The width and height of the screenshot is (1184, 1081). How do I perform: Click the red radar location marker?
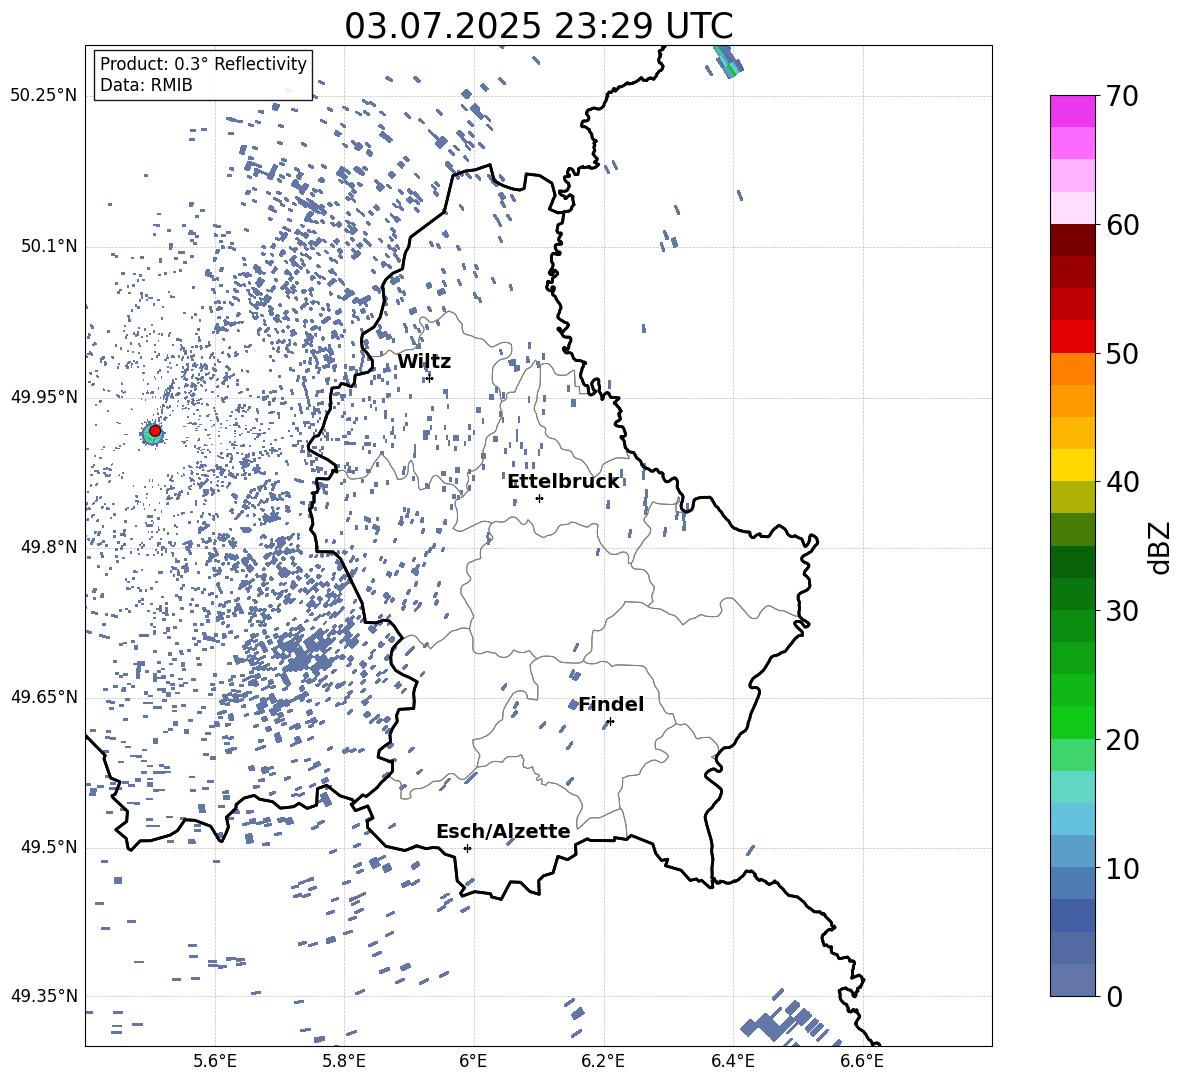click(x=155, y=431)
